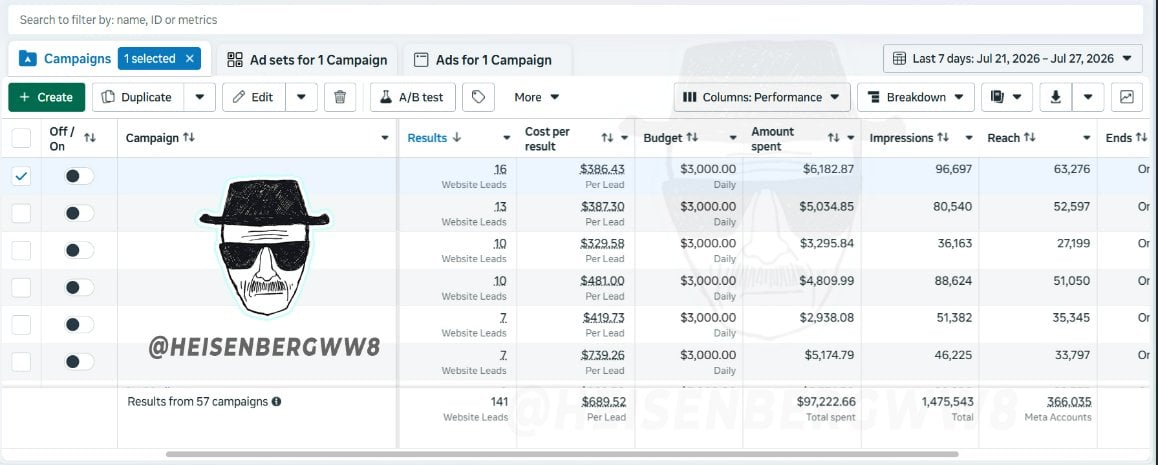Click the Edit button
The image size is (1158, 465).
(254, 97)
